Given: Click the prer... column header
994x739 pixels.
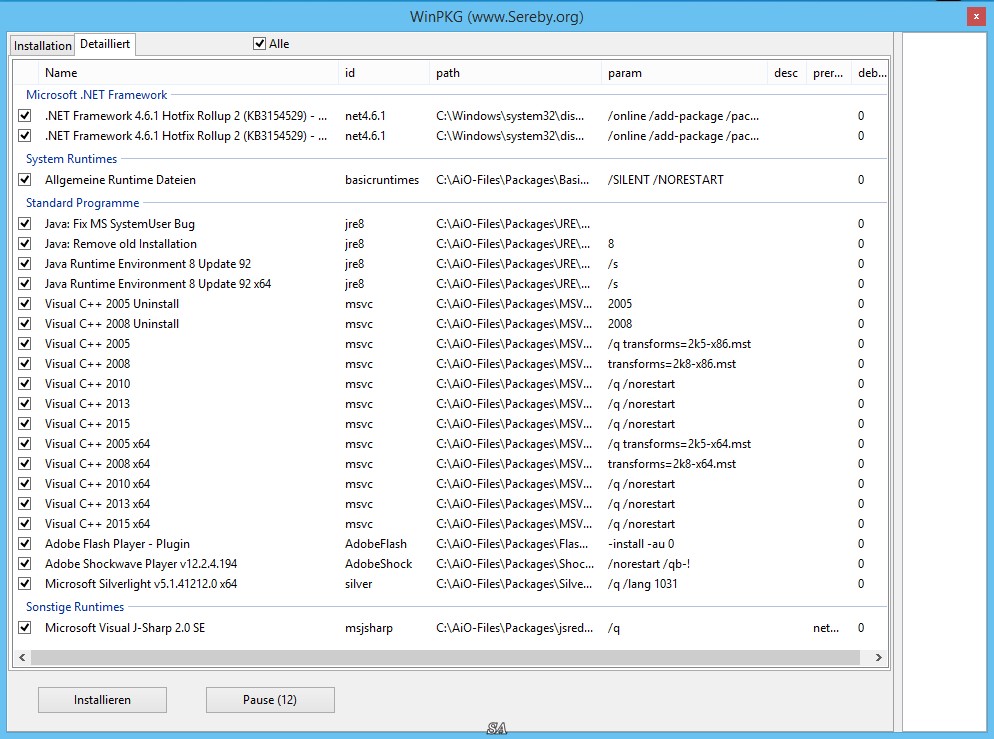Looking at the screenshot, I should tap(828, 73).
